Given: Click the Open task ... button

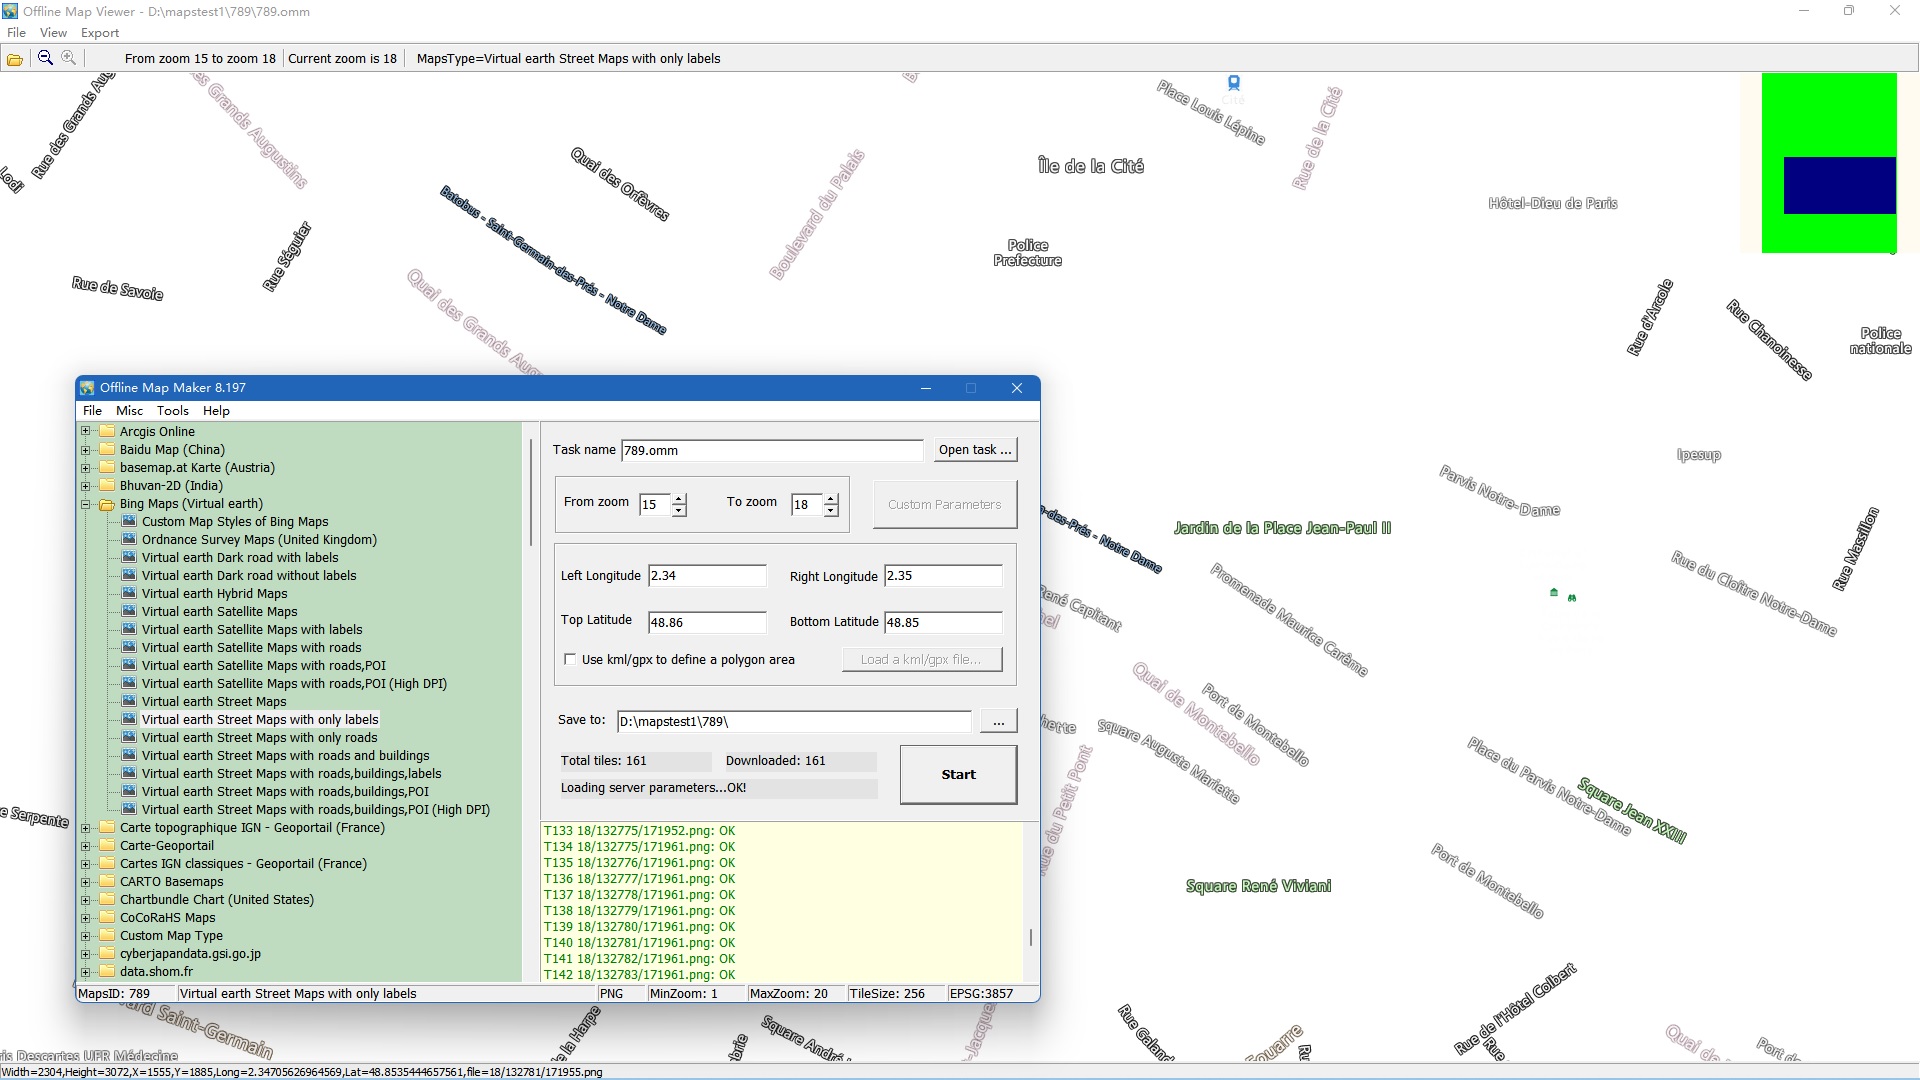Looking at the screenshot, I should click(x=975, y=450).
